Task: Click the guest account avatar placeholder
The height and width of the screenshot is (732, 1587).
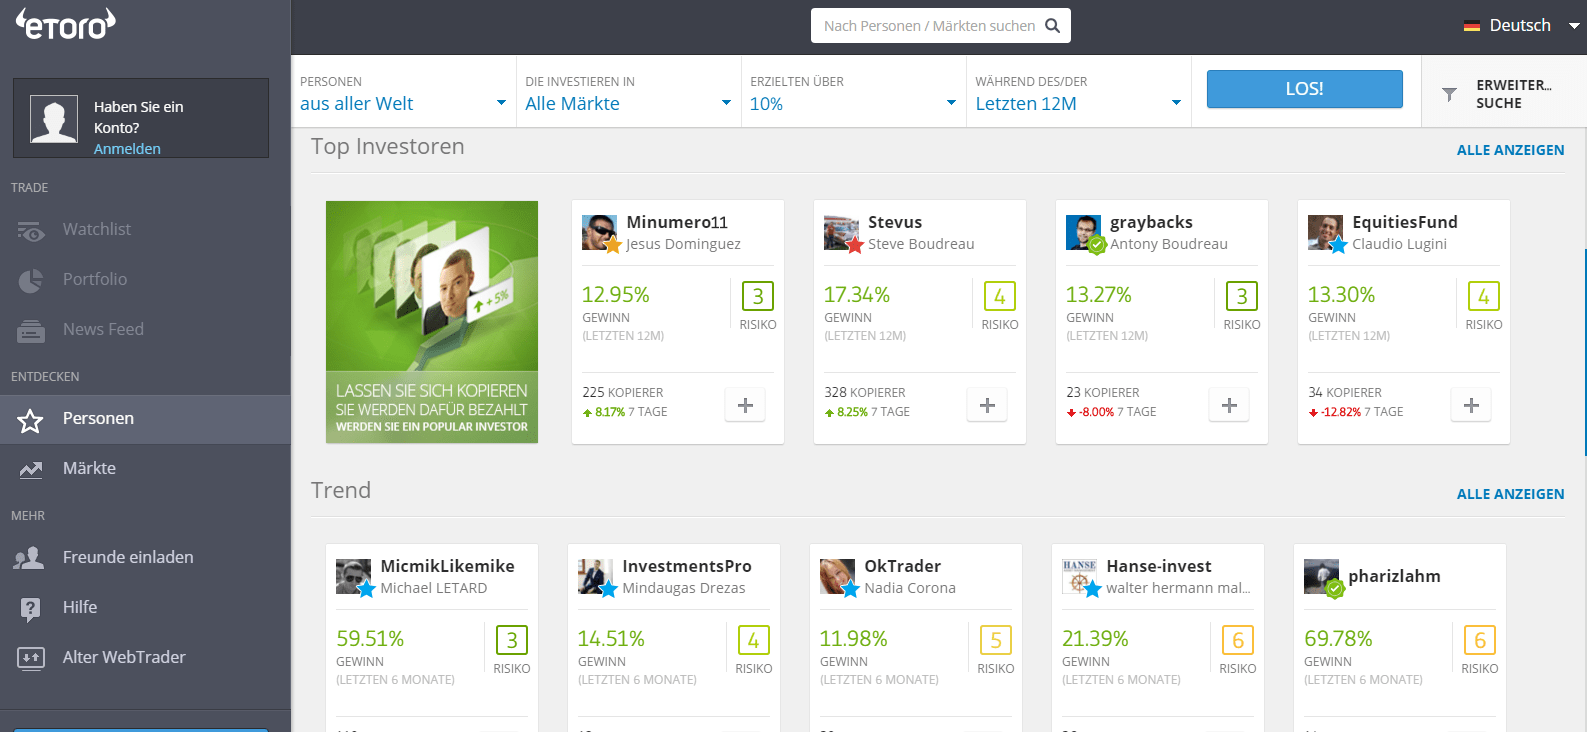Action: click(x=54, y=119)
